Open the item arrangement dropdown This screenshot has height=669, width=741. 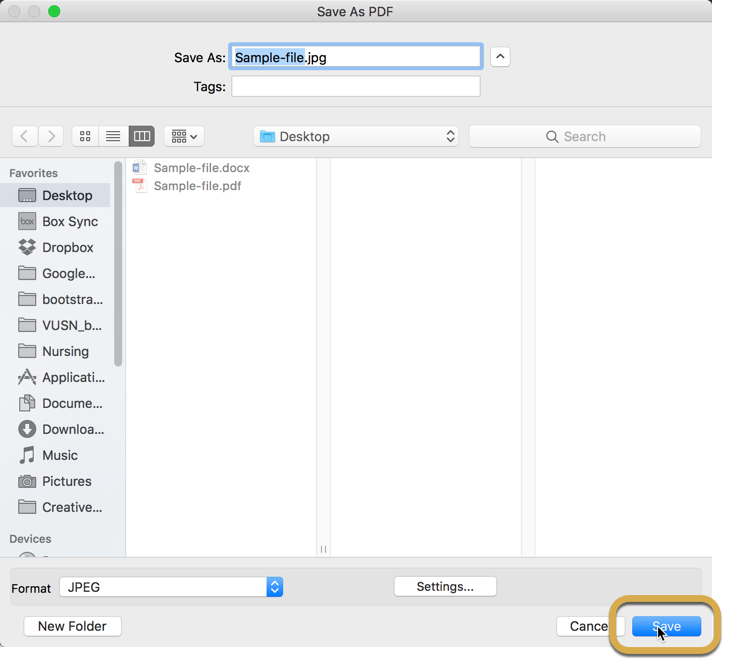(x=183, y=136)
